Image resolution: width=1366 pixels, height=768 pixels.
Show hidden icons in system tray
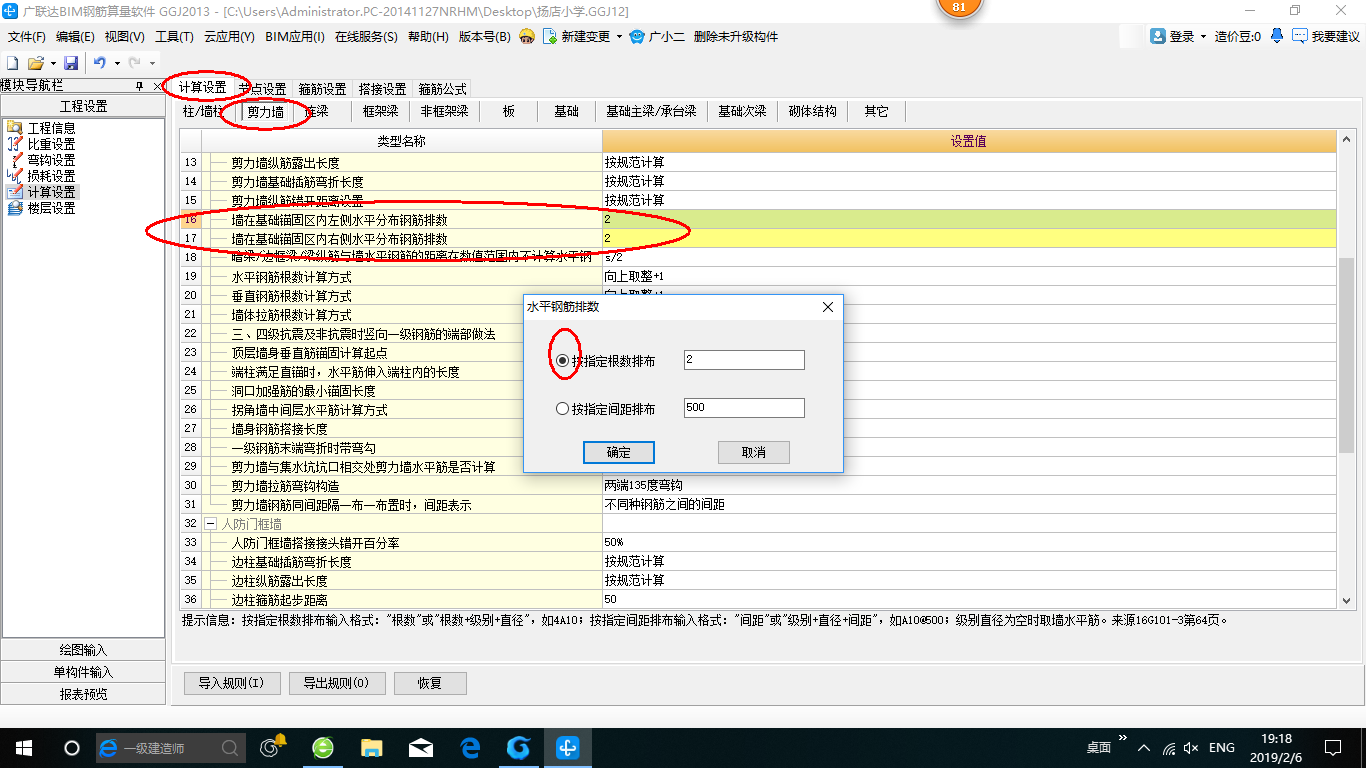[x=1143, y=747]
